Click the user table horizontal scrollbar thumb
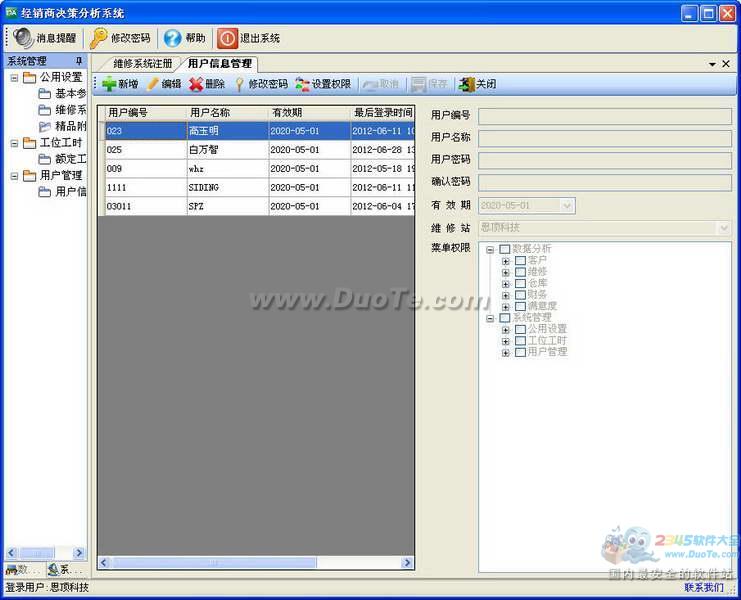This screenshot has width=741, height=600. pyautogui.click(x=214, y=563)
